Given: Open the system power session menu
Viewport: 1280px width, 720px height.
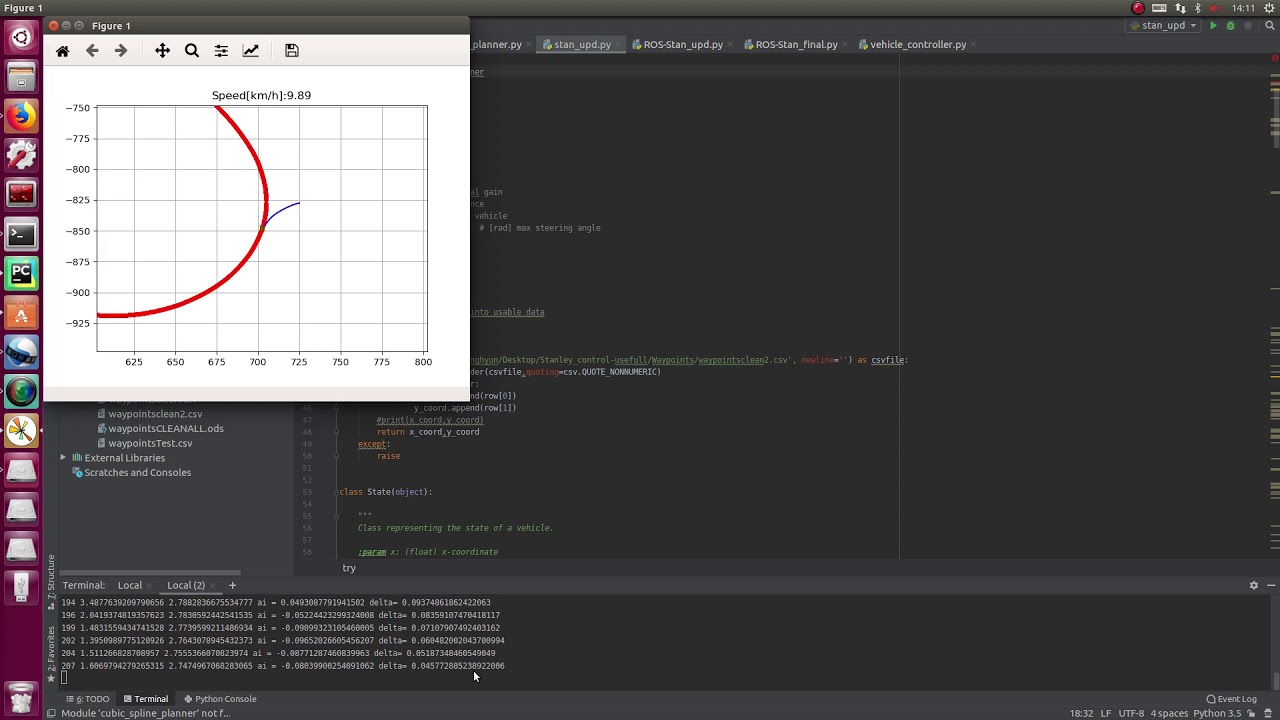Looking at the screenshot, I should 1267,8.
